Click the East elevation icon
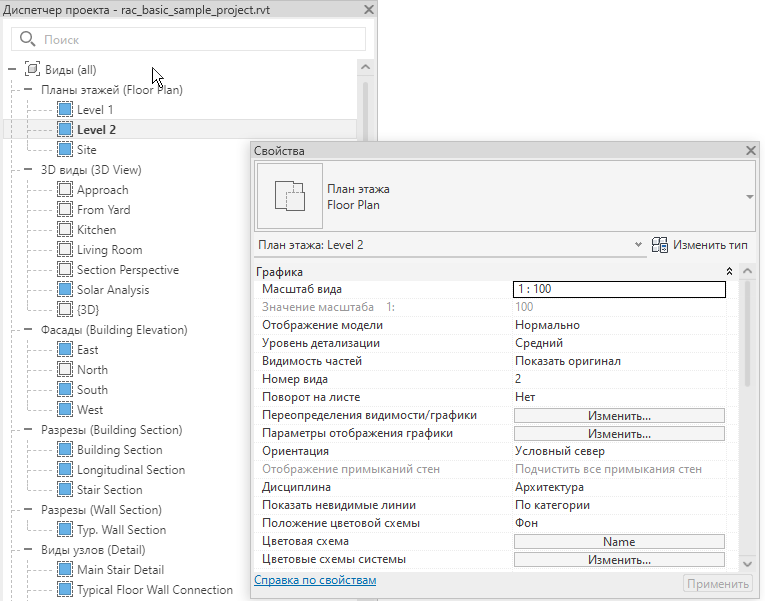 [65, 349]
